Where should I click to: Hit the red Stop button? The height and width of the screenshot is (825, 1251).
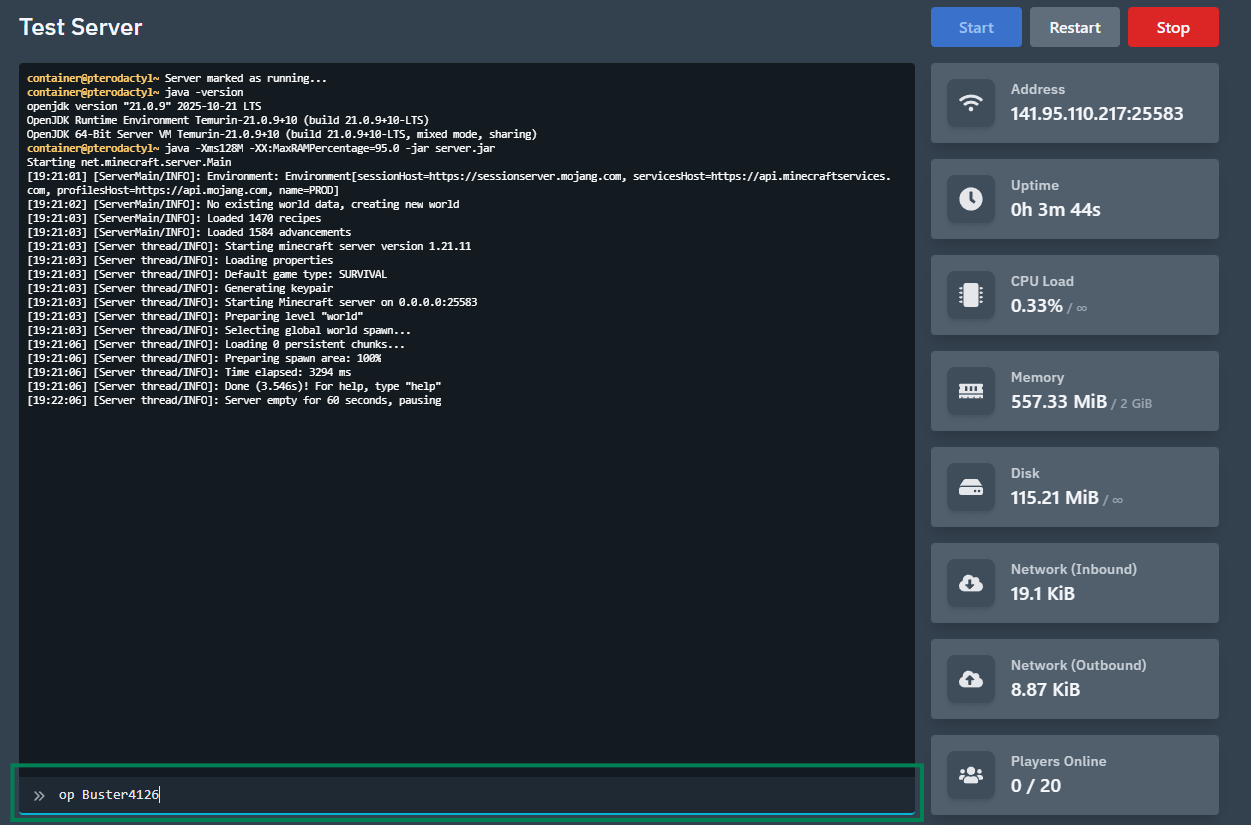(x=1172, y=27)
